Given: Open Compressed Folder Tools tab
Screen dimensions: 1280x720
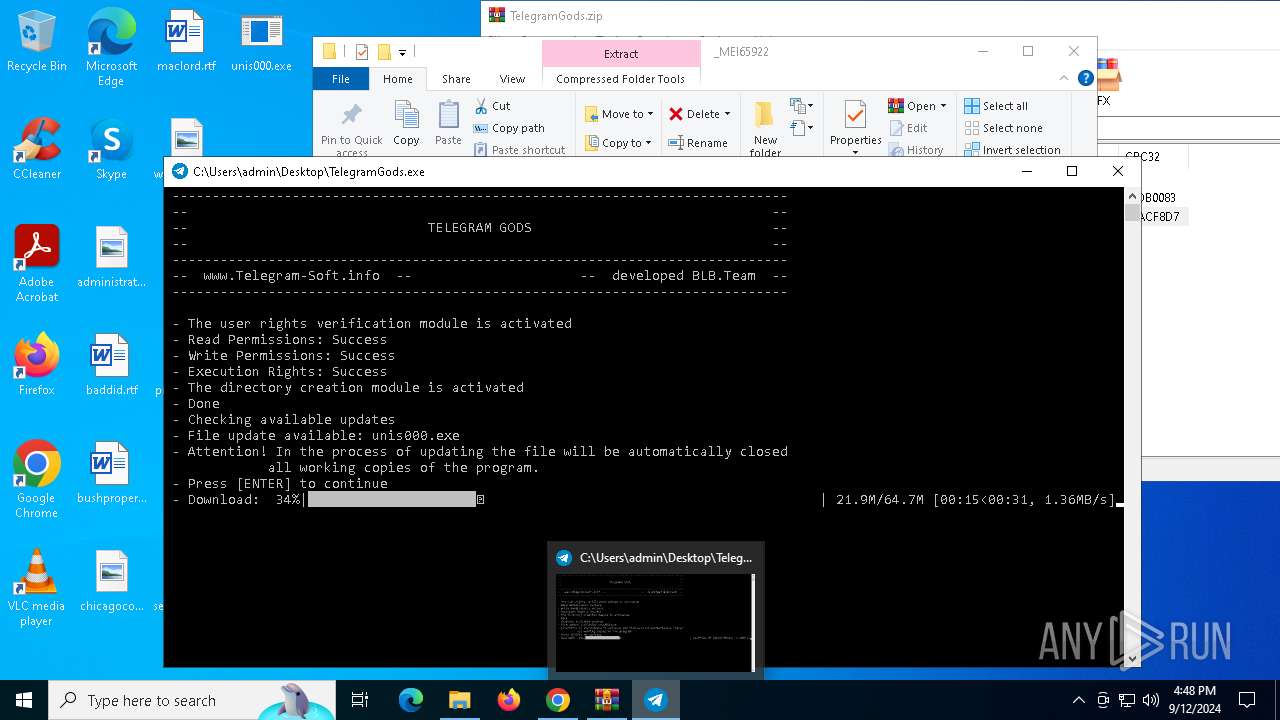Looking at the screenshot, I should point(621,79).
